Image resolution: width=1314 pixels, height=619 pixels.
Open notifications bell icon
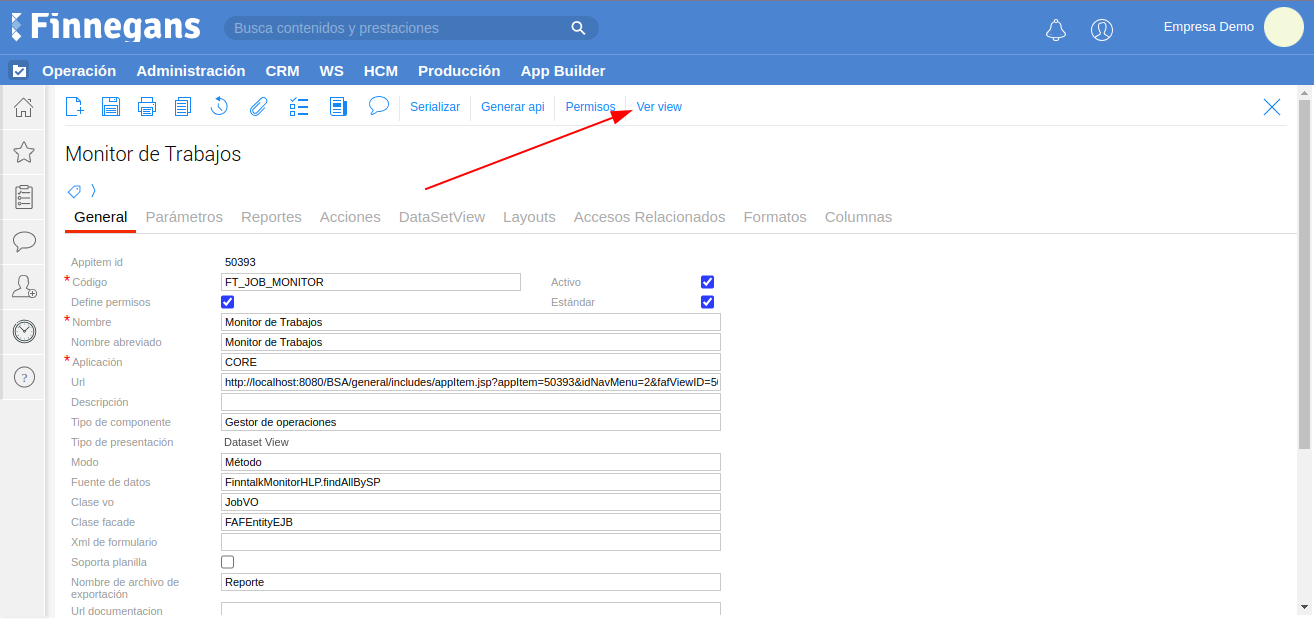1056,30
